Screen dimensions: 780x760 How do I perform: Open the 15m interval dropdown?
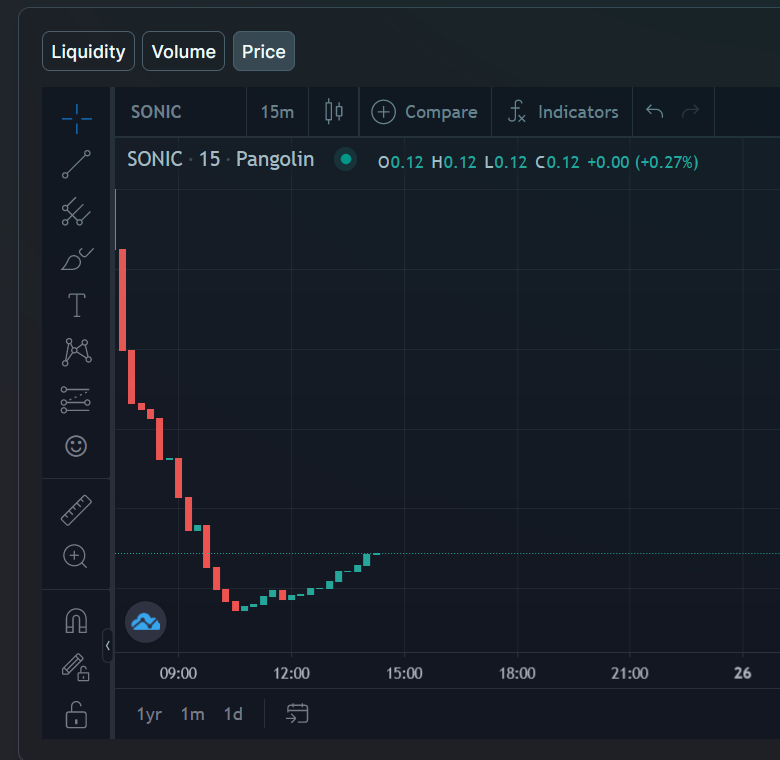click(278, 112)
